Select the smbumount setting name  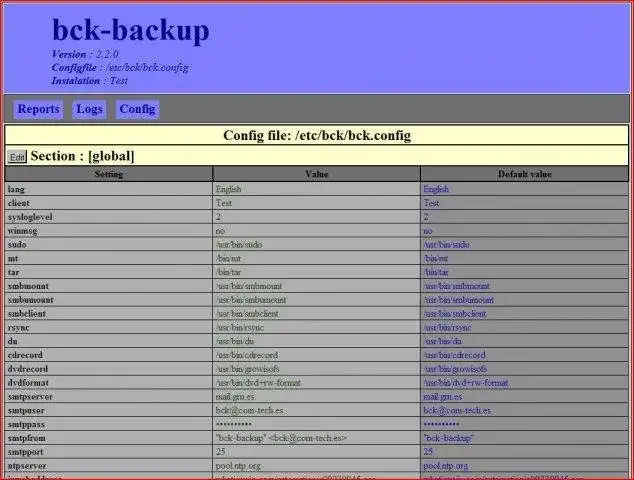click(x=30, y=300)
